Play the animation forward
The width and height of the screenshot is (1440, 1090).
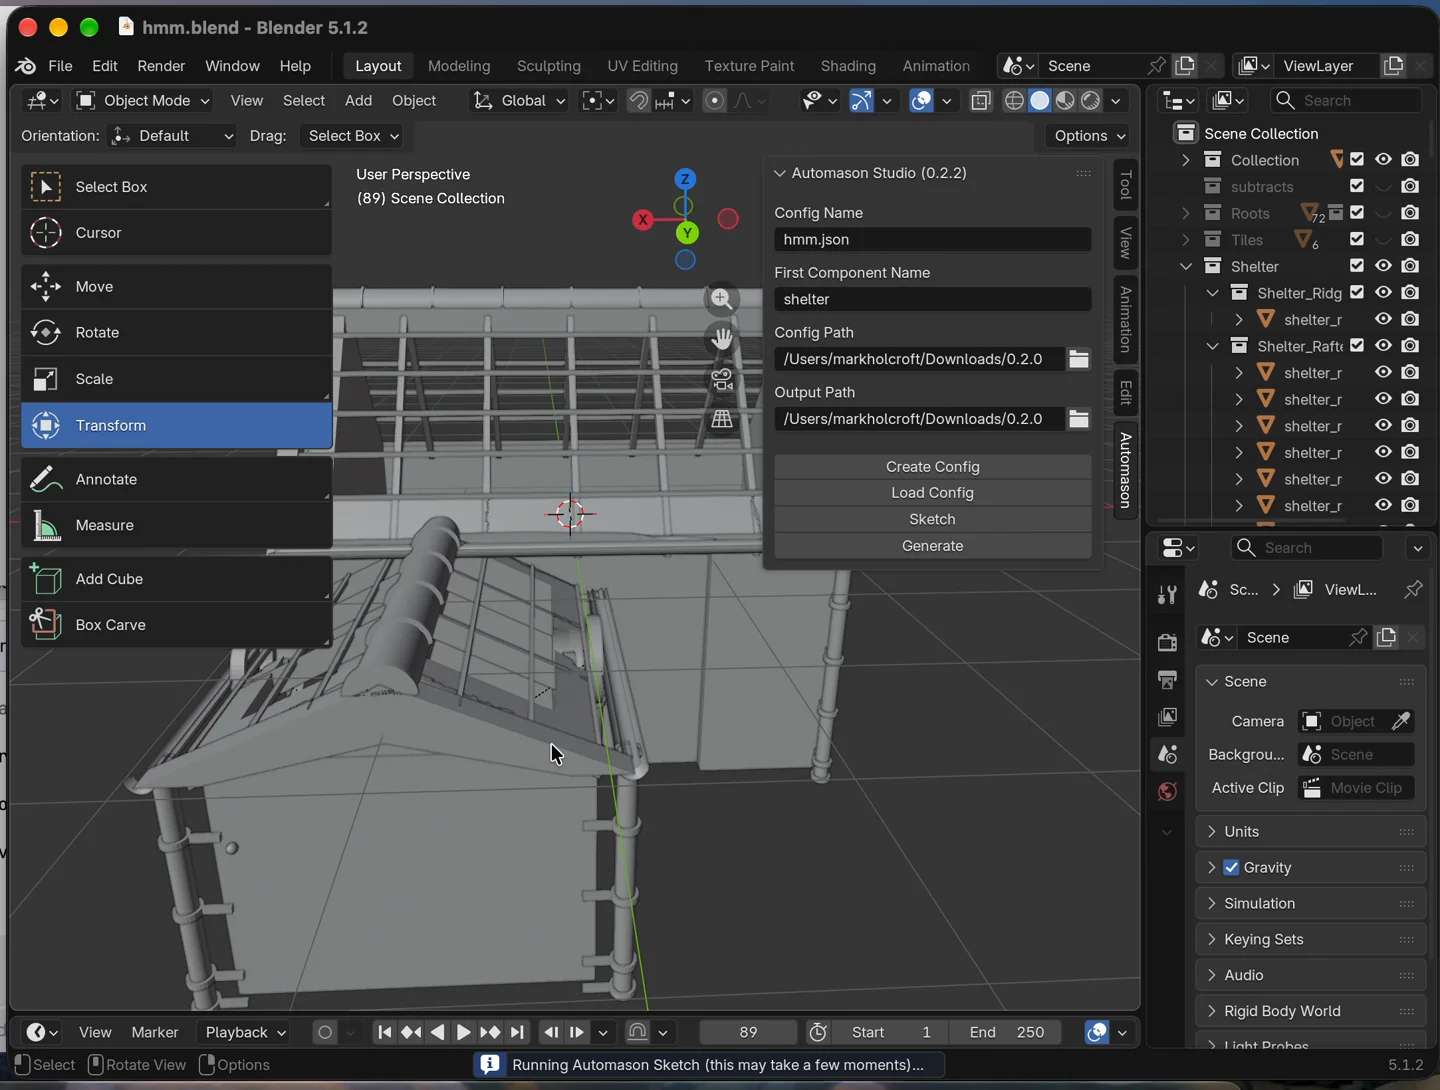(463, 1032)
